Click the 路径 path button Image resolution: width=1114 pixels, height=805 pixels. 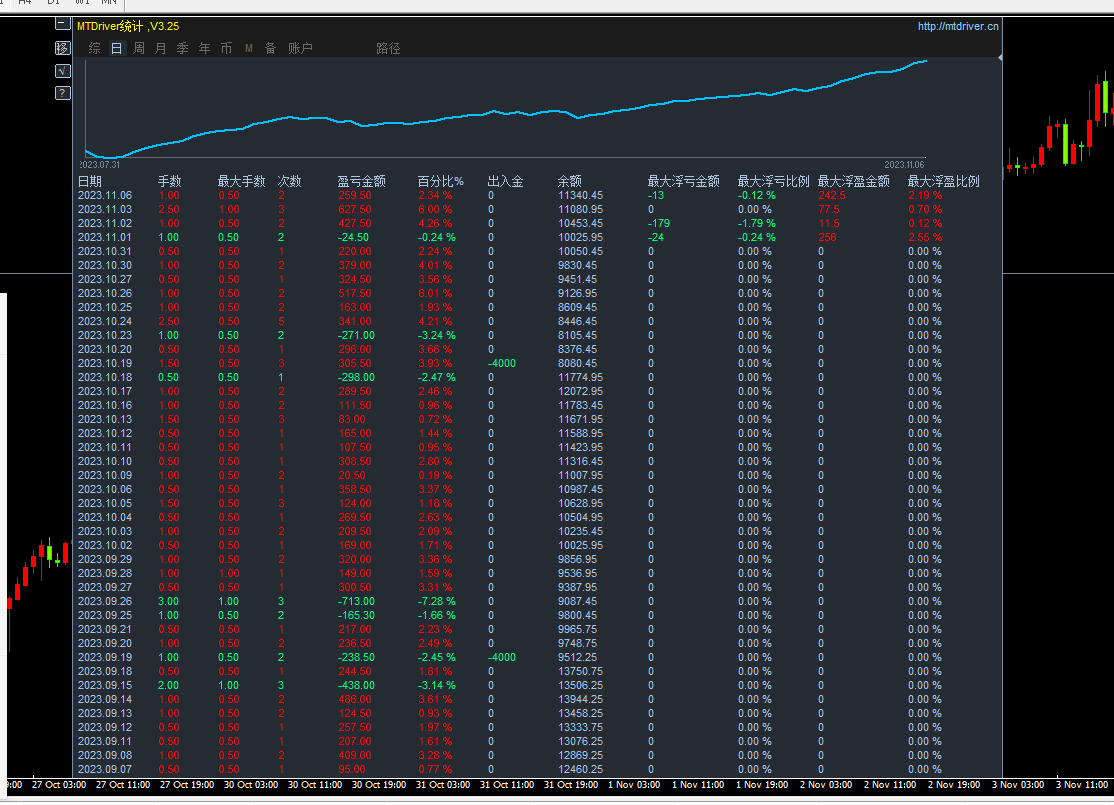pos(388,48)
